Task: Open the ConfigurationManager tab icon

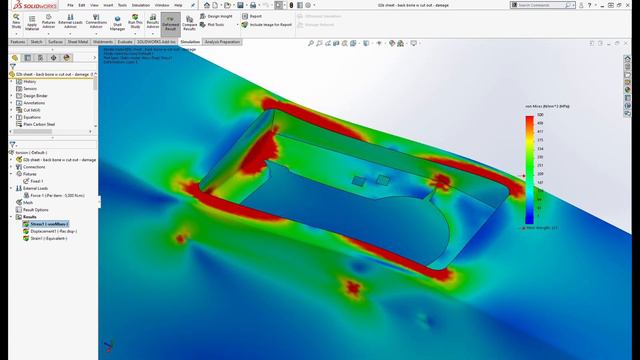Action: point(40,58)
